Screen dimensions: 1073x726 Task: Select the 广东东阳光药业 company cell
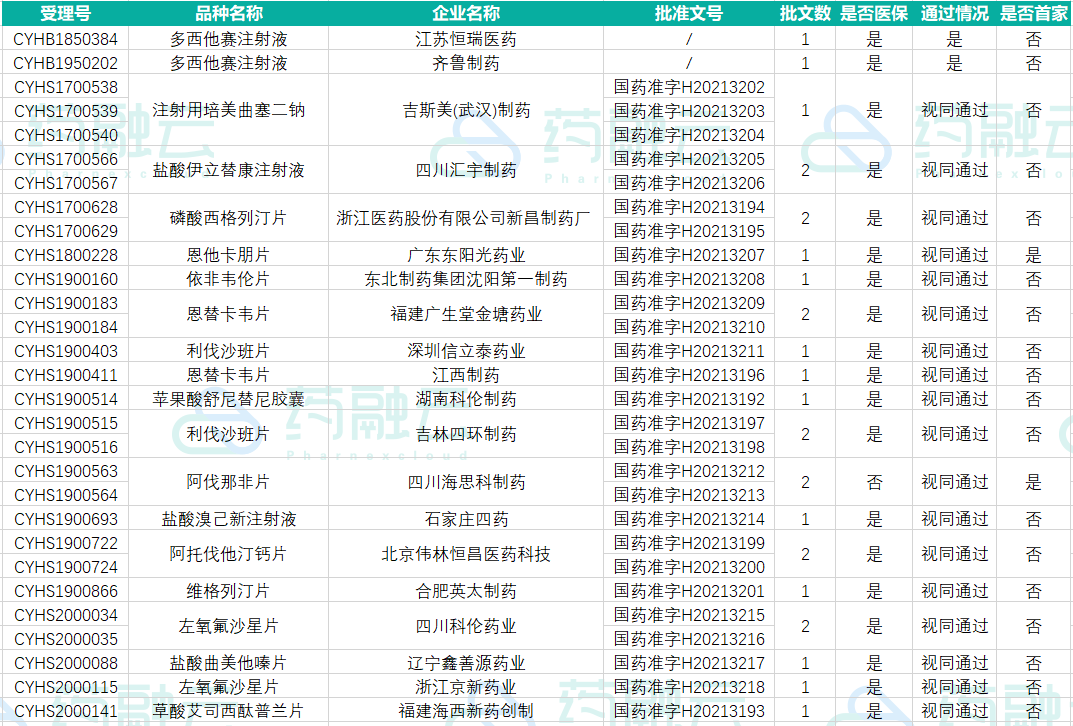[x=466, y=255]
